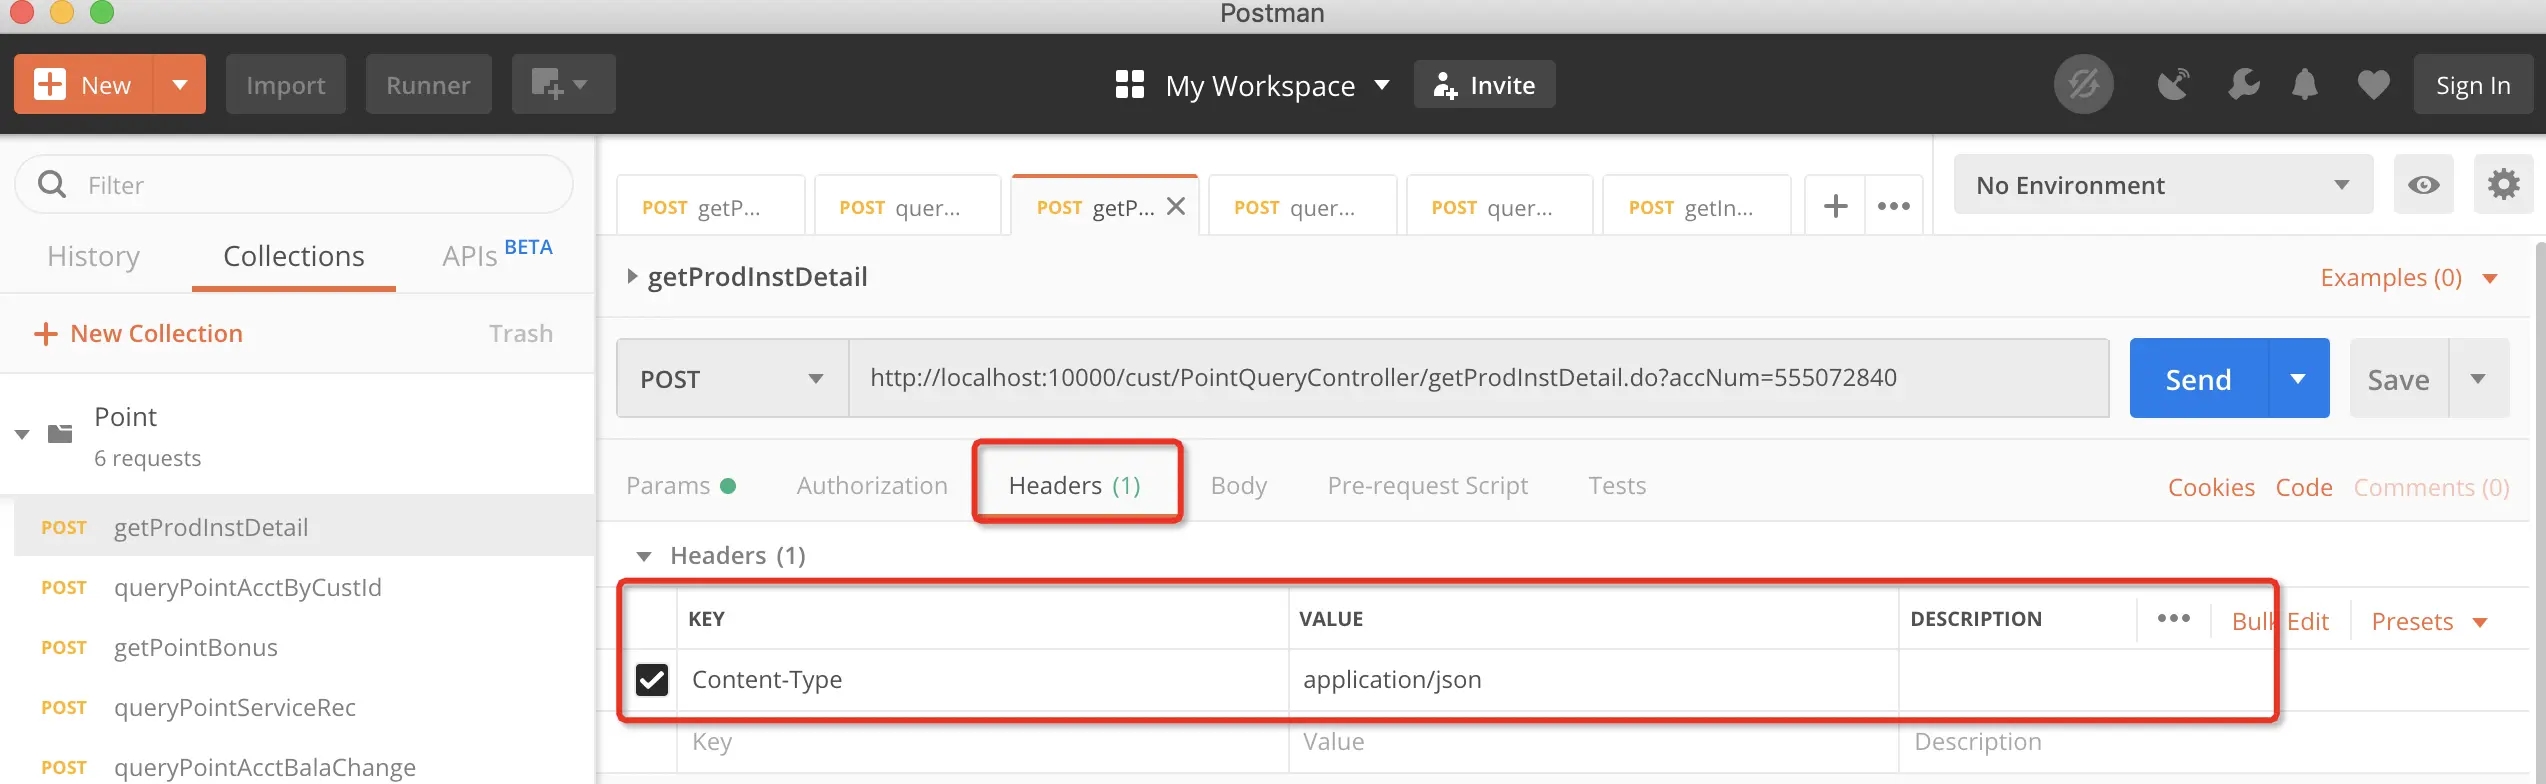Image resolution: width=2546 pixels, height=784 pixels.
Task: Open the No Environment dropdown
Action: click(x=2162, y=185)
